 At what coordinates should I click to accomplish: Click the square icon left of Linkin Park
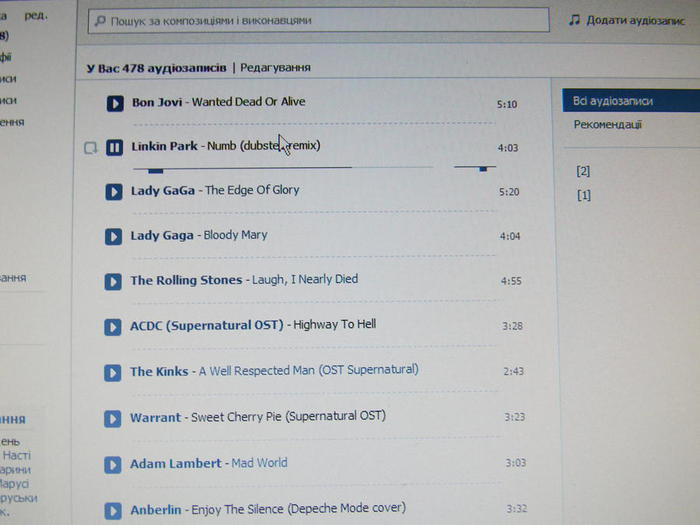click(x=91, y=148)
